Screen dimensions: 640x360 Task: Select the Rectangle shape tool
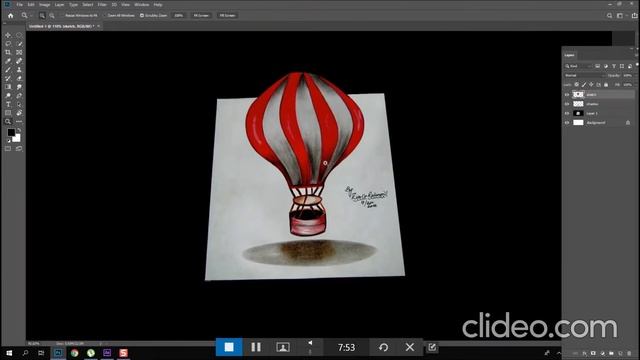tap(8, 113)
